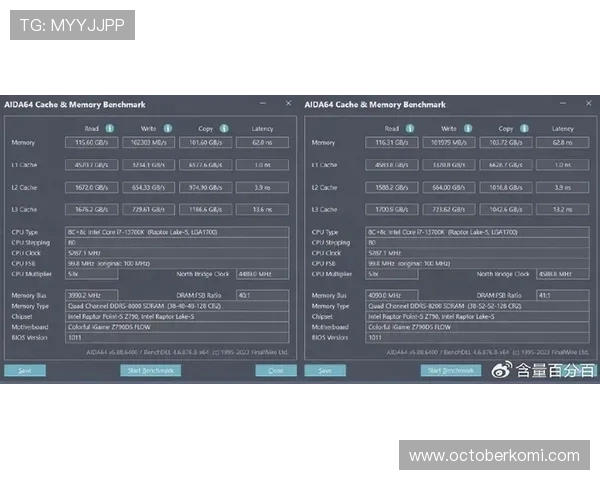Click North Bridge Clock value 4489.0 MHz
Screen dimensions: 600x480
(262, 274)
